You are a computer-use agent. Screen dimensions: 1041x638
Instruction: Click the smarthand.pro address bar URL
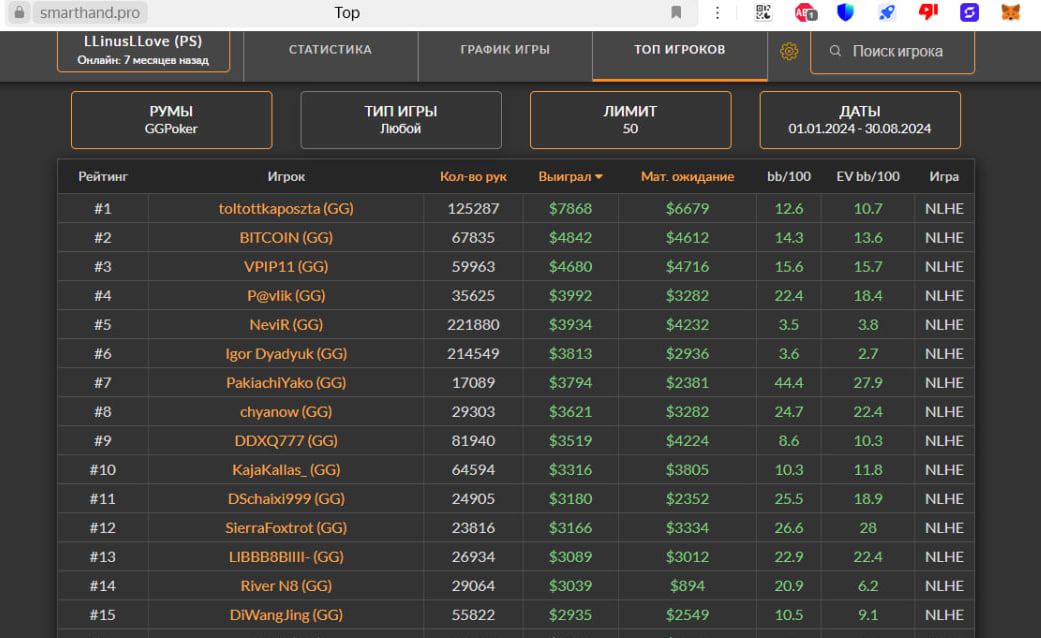(x=90, y=13)
